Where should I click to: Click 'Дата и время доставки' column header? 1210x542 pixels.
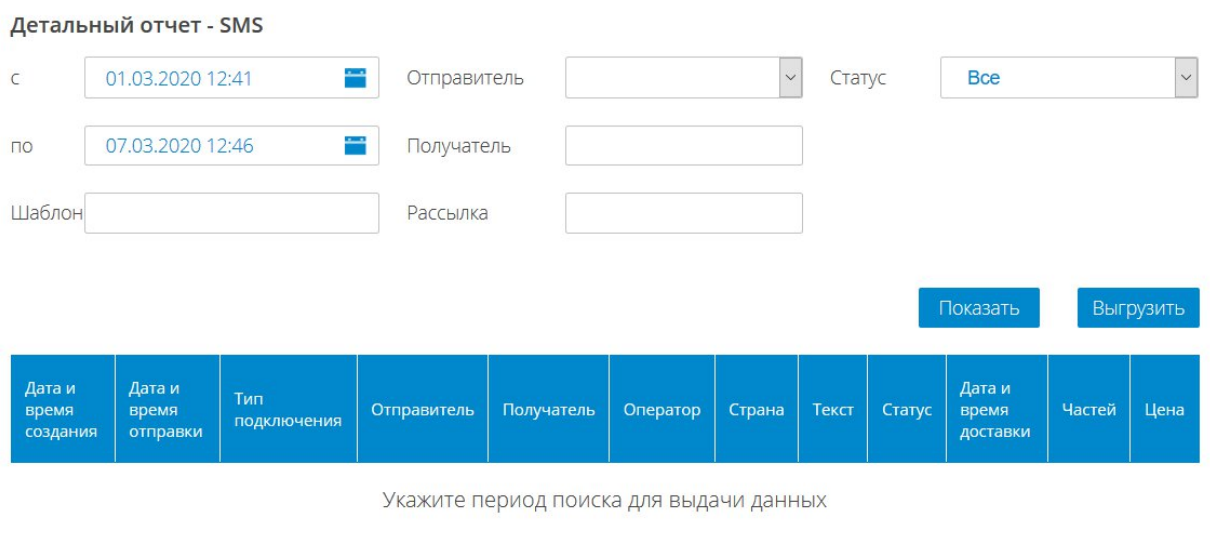[x=995, y=410]
